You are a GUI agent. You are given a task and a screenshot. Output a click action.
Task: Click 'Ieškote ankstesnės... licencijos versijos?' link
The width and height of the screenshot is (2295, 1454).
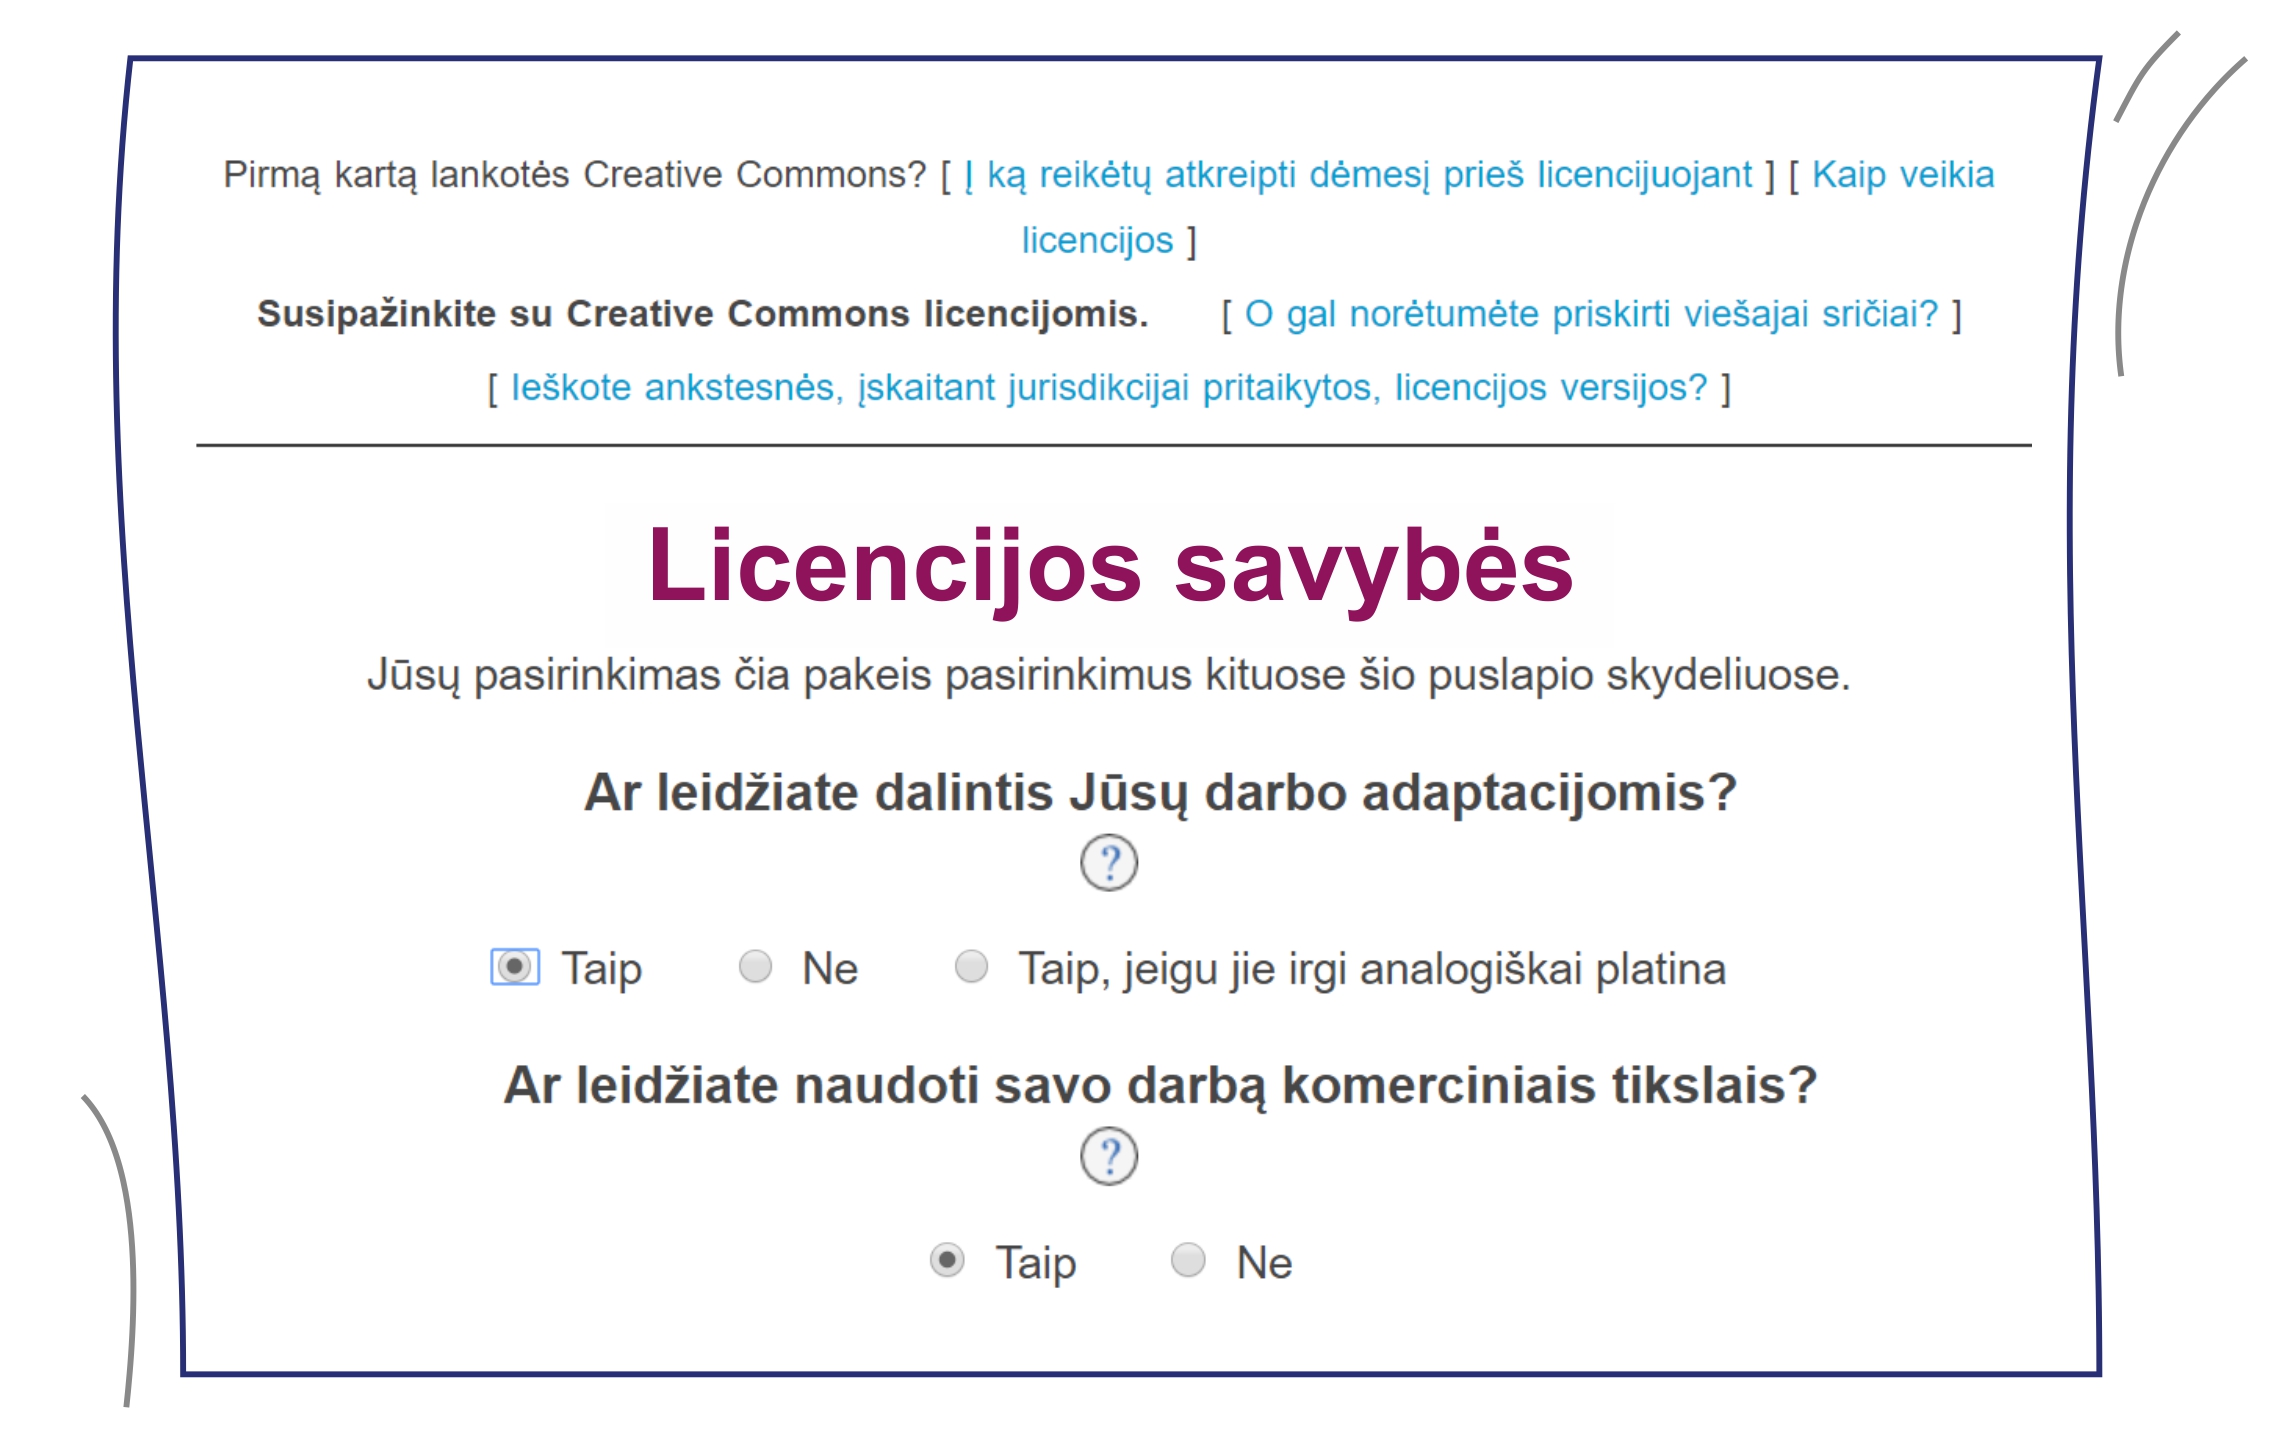coord(1108,387)
